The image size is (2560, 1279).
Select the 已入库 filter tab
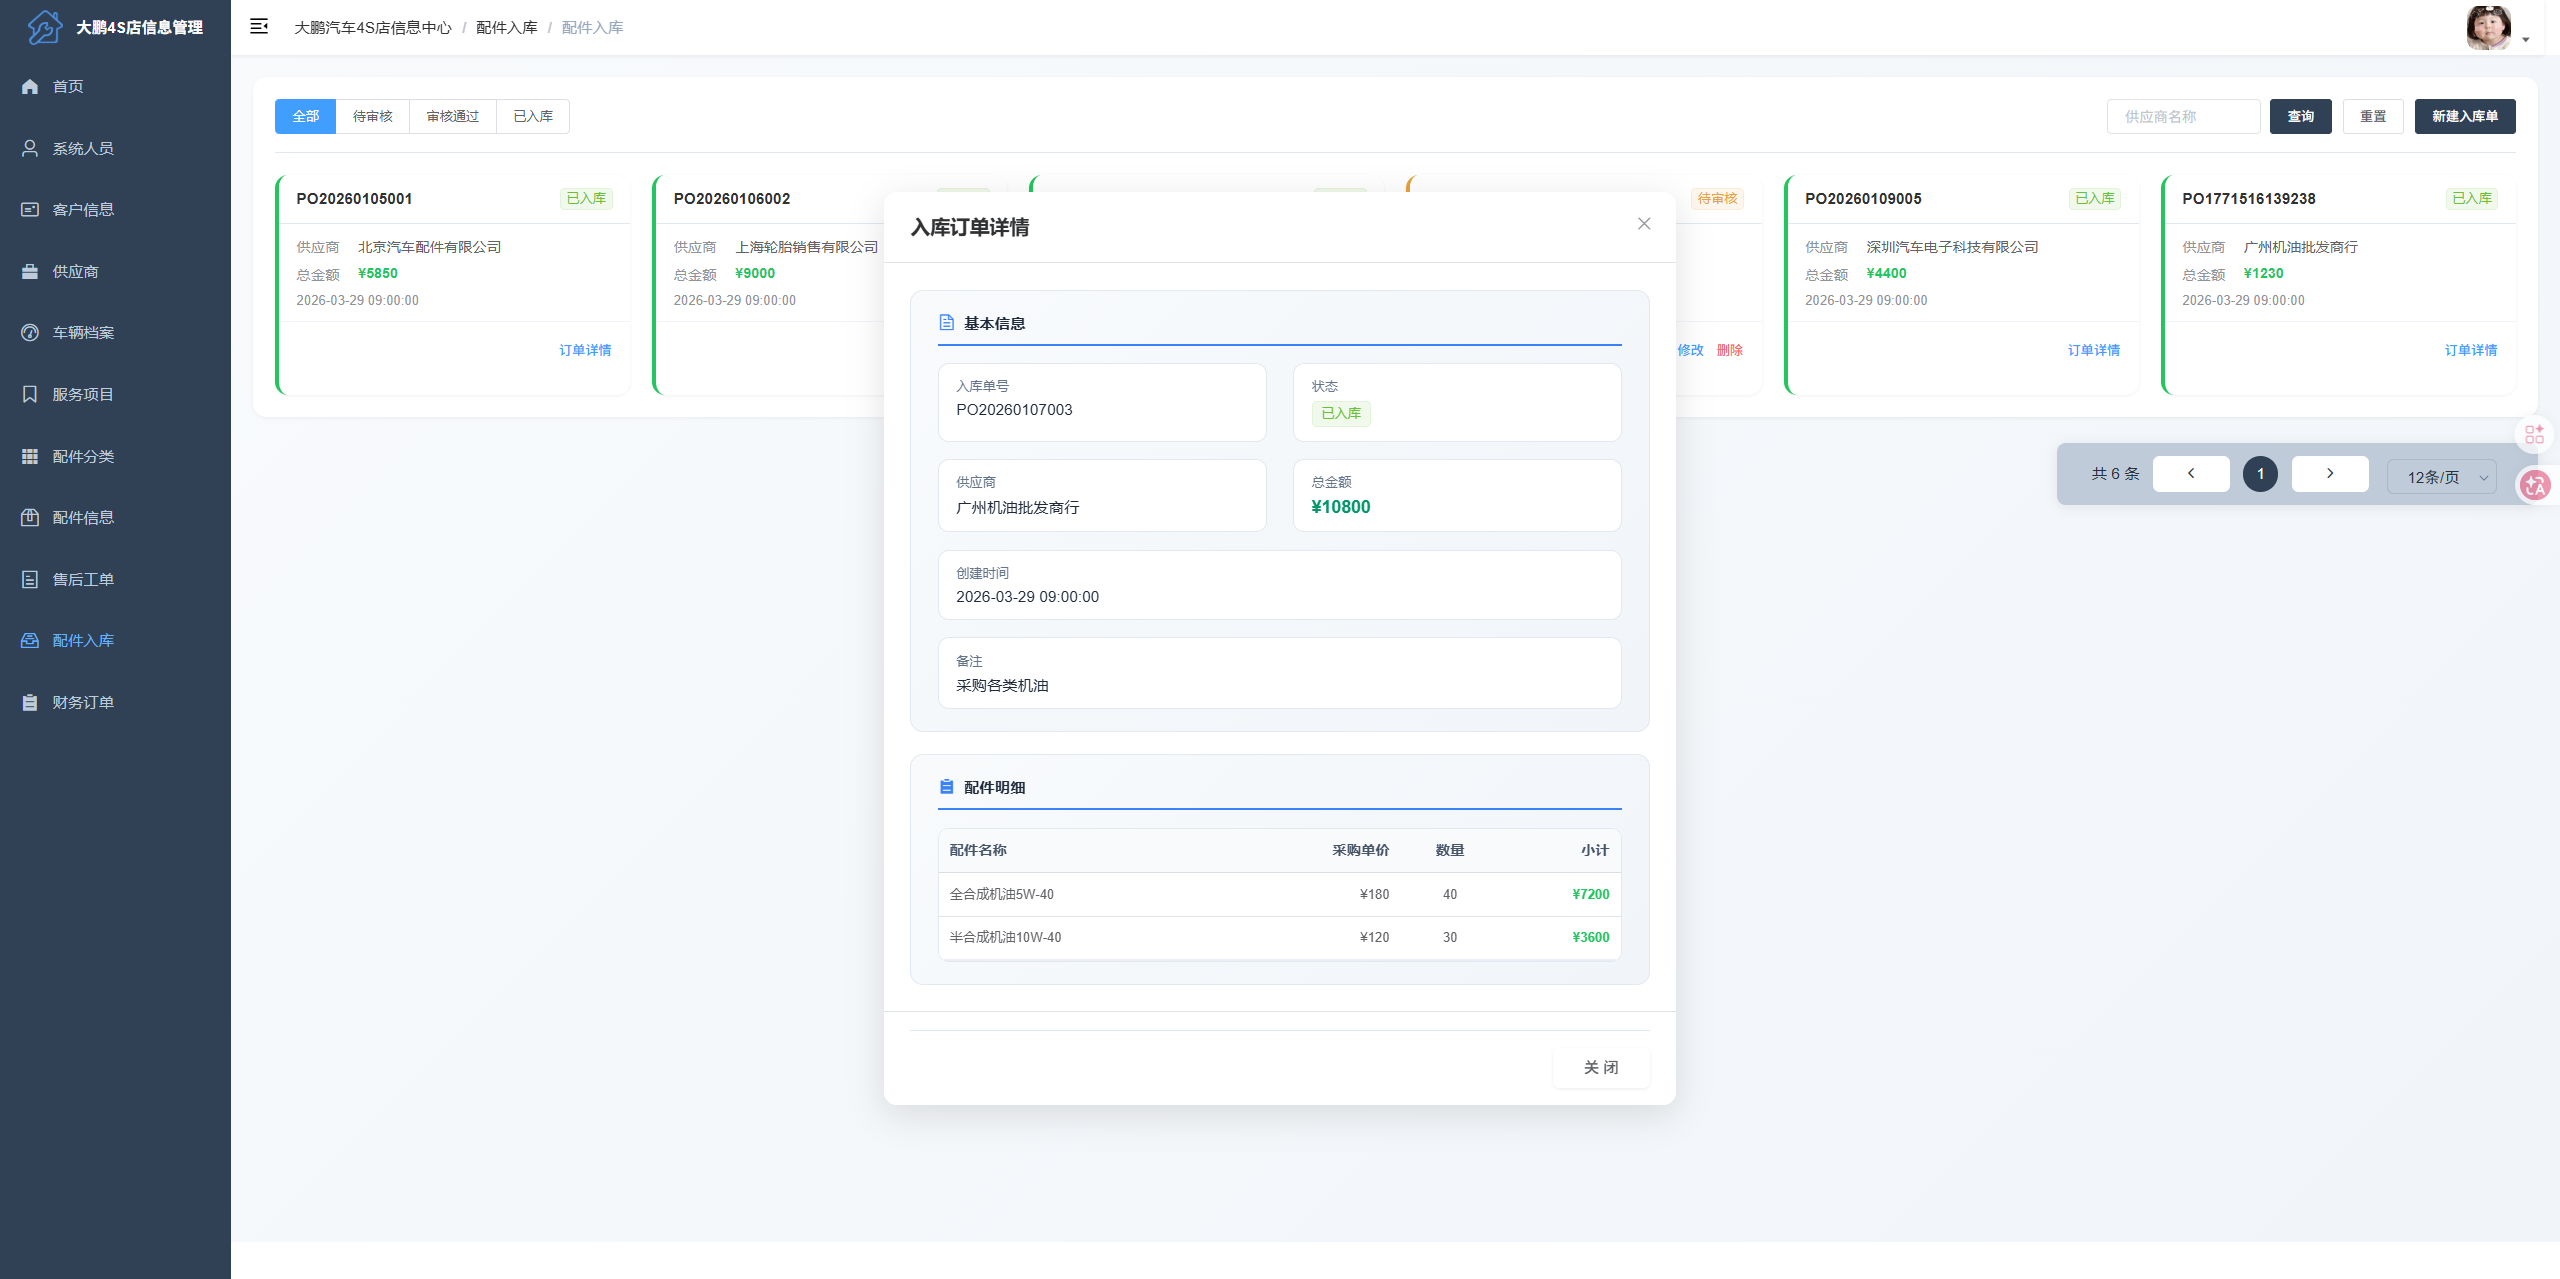point(533,117)
